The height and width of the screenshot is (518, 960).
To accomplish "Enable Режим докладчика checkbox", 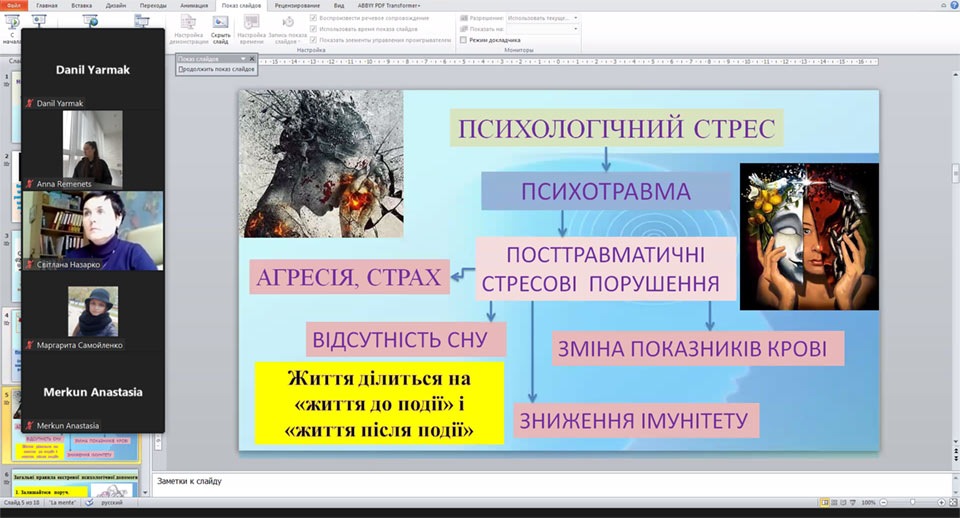I will (463, 40).
